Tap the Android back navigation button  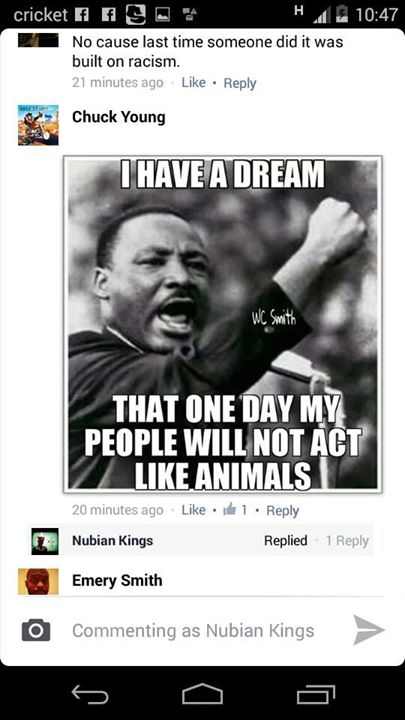click(x=90, y=694)
